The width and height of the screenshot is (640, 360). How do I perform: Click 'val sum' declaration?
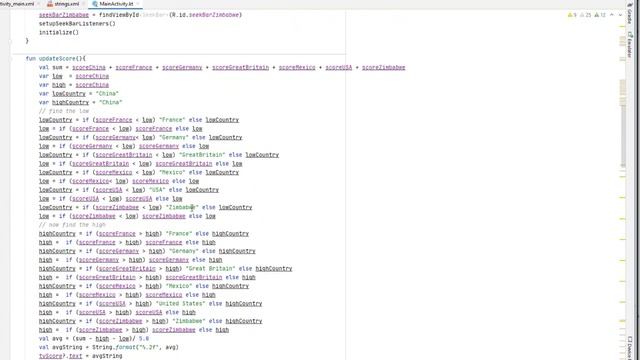click(51, 67)
